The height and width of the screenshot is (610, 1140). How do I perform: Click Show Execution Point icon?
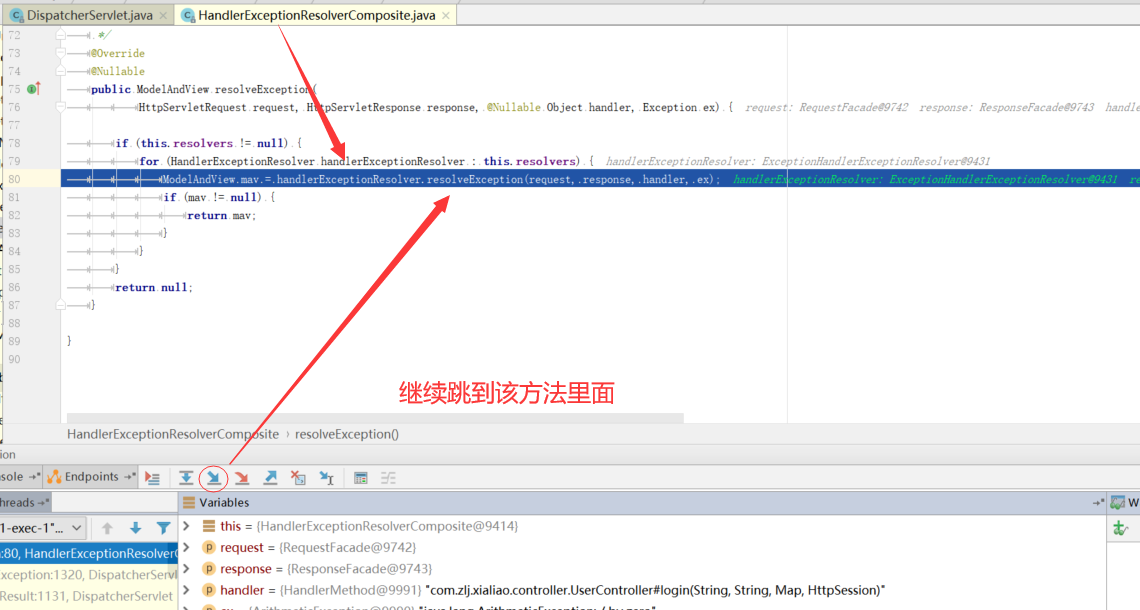(x=152, y=478)
